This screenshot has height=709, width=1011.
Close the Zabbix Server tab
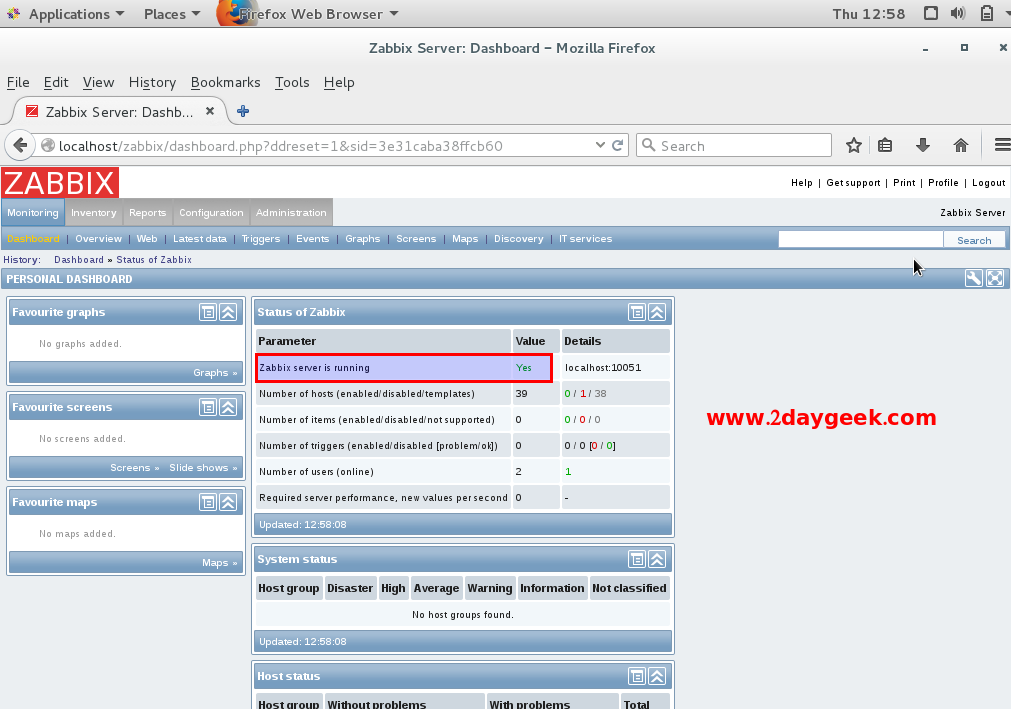tap(210, 111)
